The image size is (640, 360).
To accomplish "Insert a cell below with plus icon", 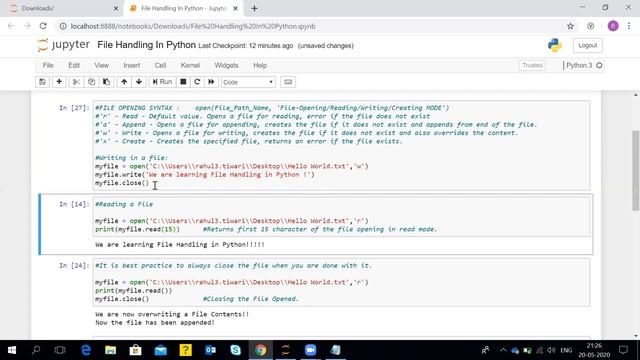I will pyautogui.click(x=59, y=82).
